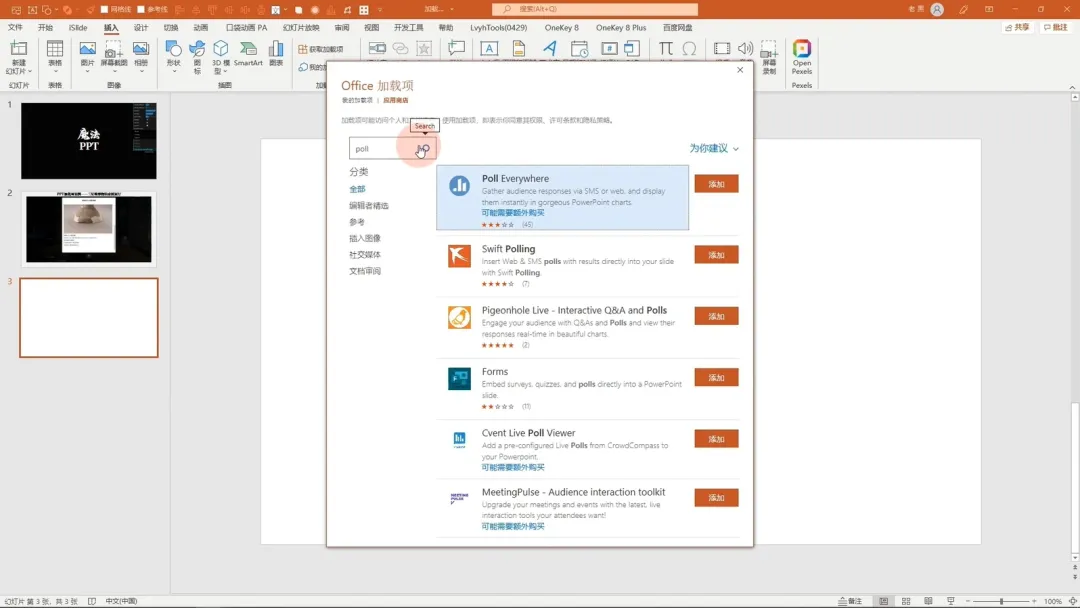Start slideshow from status bar icon
This screenshot has height=608, width=1080.
click(951, 601)
